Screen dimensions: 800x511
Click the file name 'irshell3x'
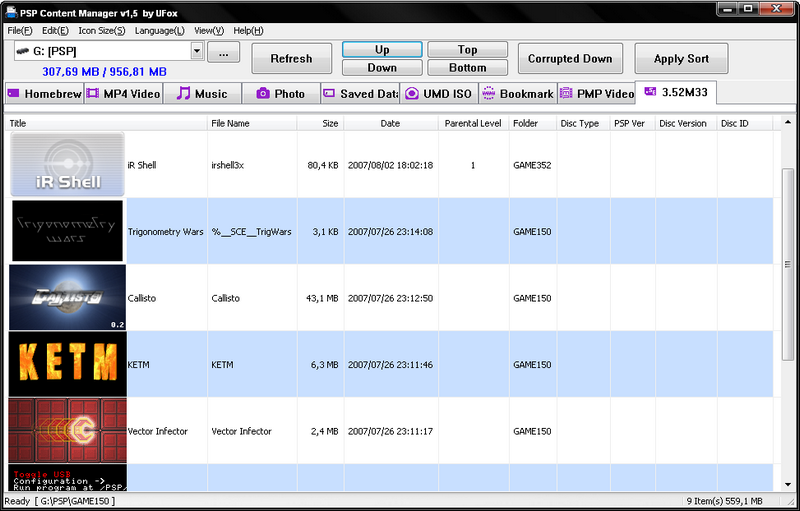(x=228, y=165)
